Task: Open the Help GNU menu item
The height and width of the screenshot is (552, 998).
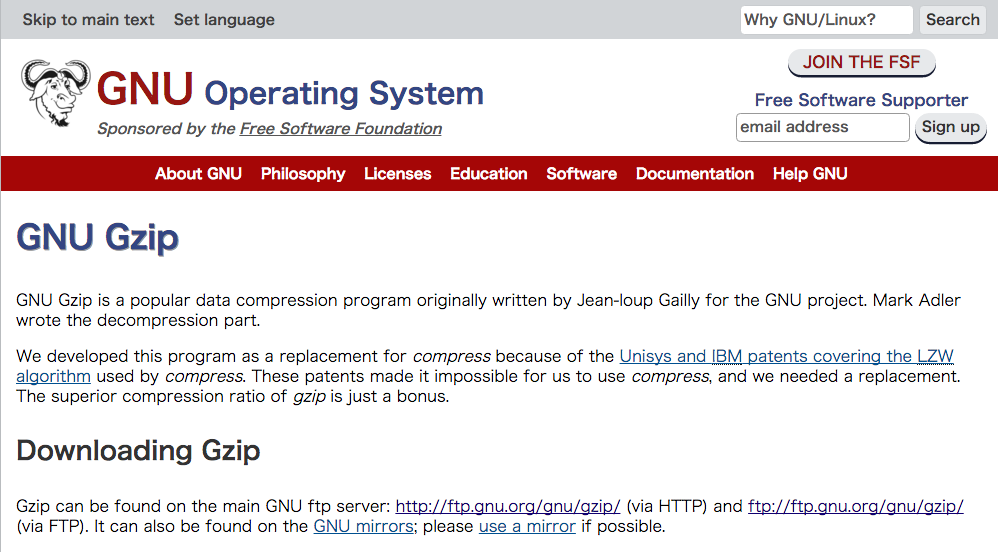Action: coord(810,174)
